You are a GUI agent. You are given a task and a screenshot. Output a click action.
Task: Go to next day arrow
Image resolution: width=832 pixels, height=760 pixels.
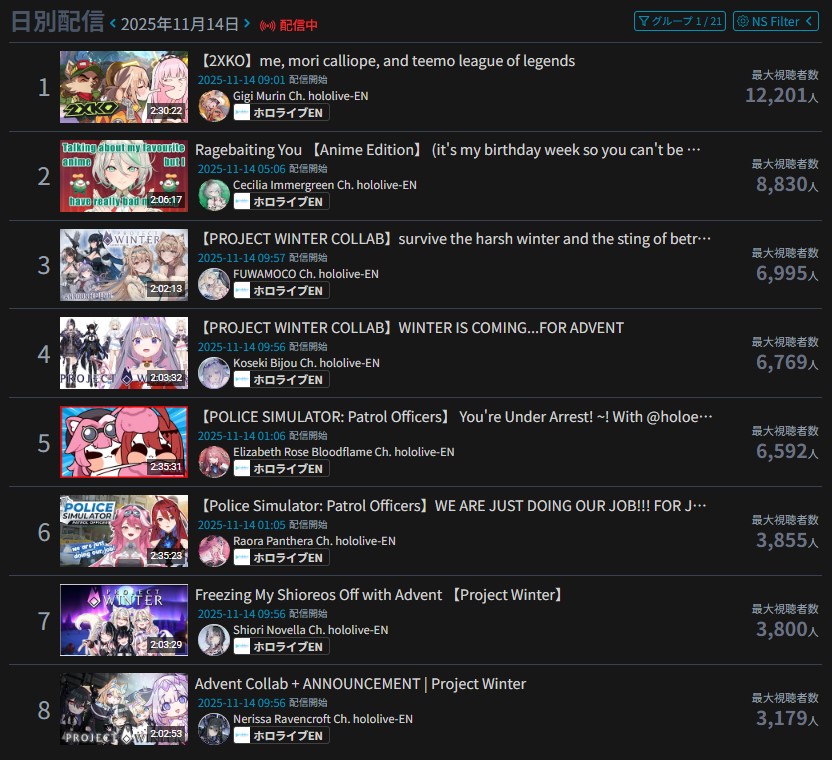click(247, 24)
